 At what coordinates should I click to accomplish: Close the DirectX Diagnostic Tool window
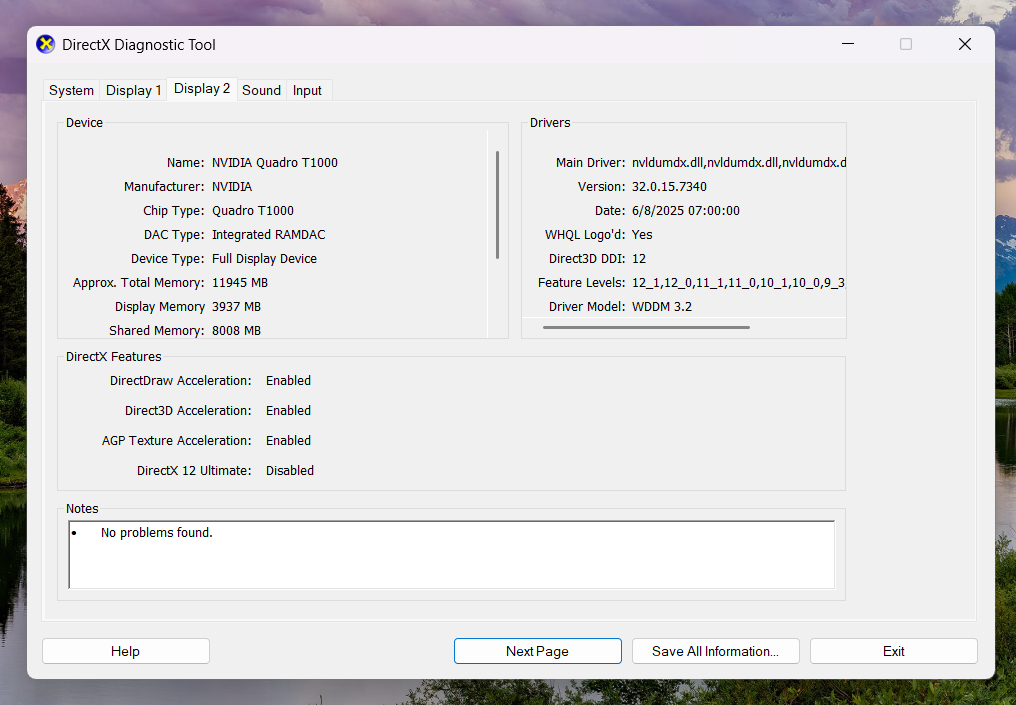tap(965, 44)
